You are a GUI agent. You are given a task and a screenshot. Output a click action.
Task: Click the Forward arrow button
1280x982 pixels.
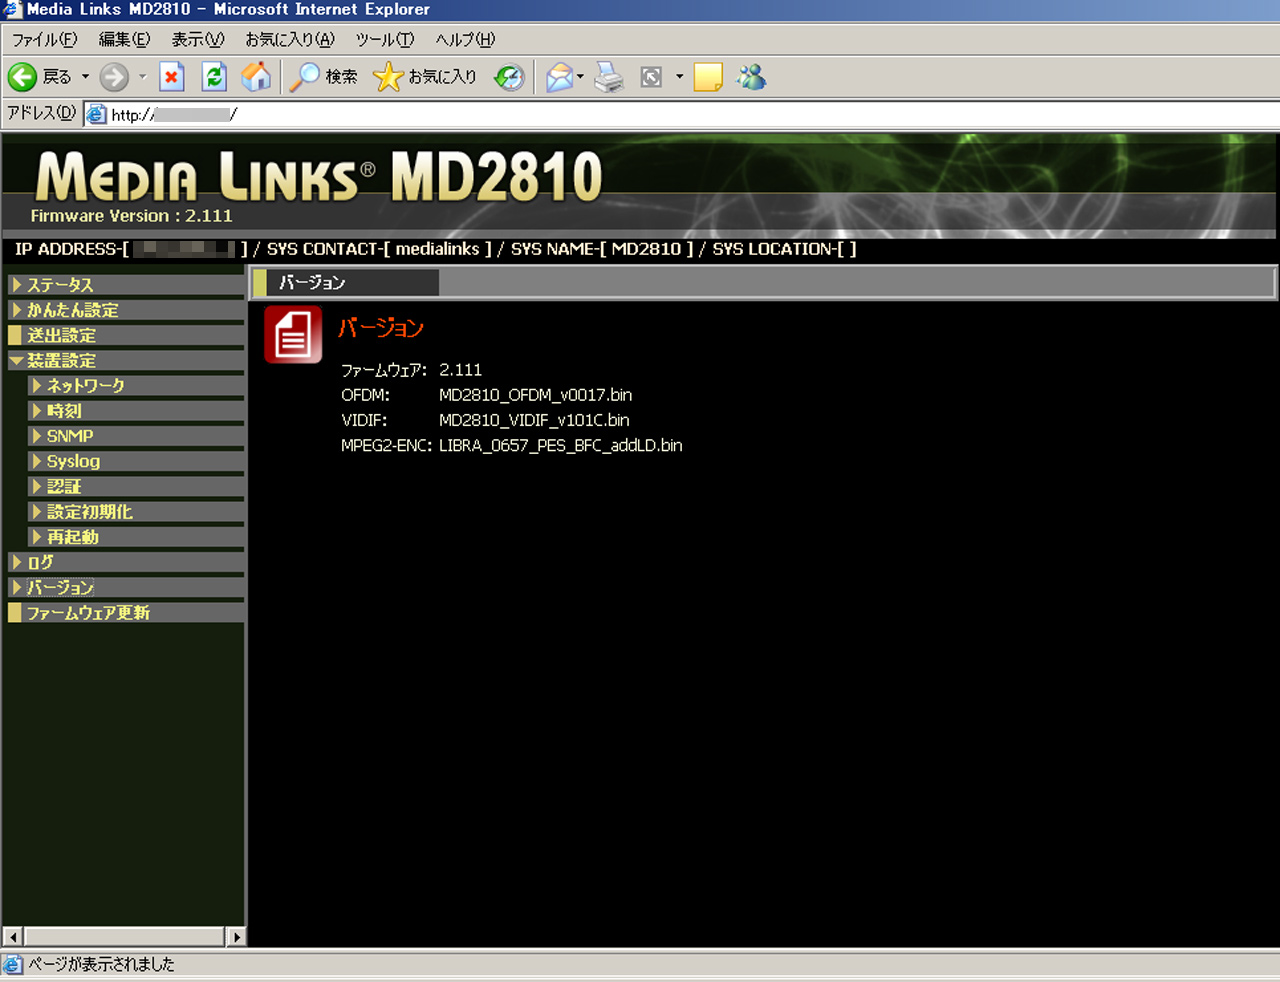pyautogui.click(x=114, y=77)
